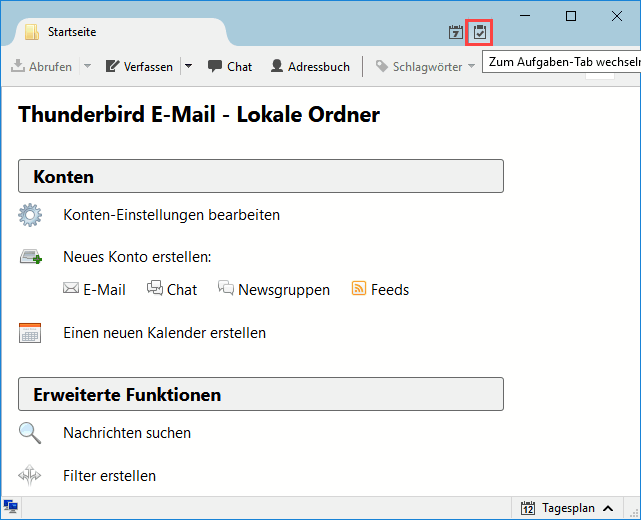Click the Abrufen button

tap(41, 66)
